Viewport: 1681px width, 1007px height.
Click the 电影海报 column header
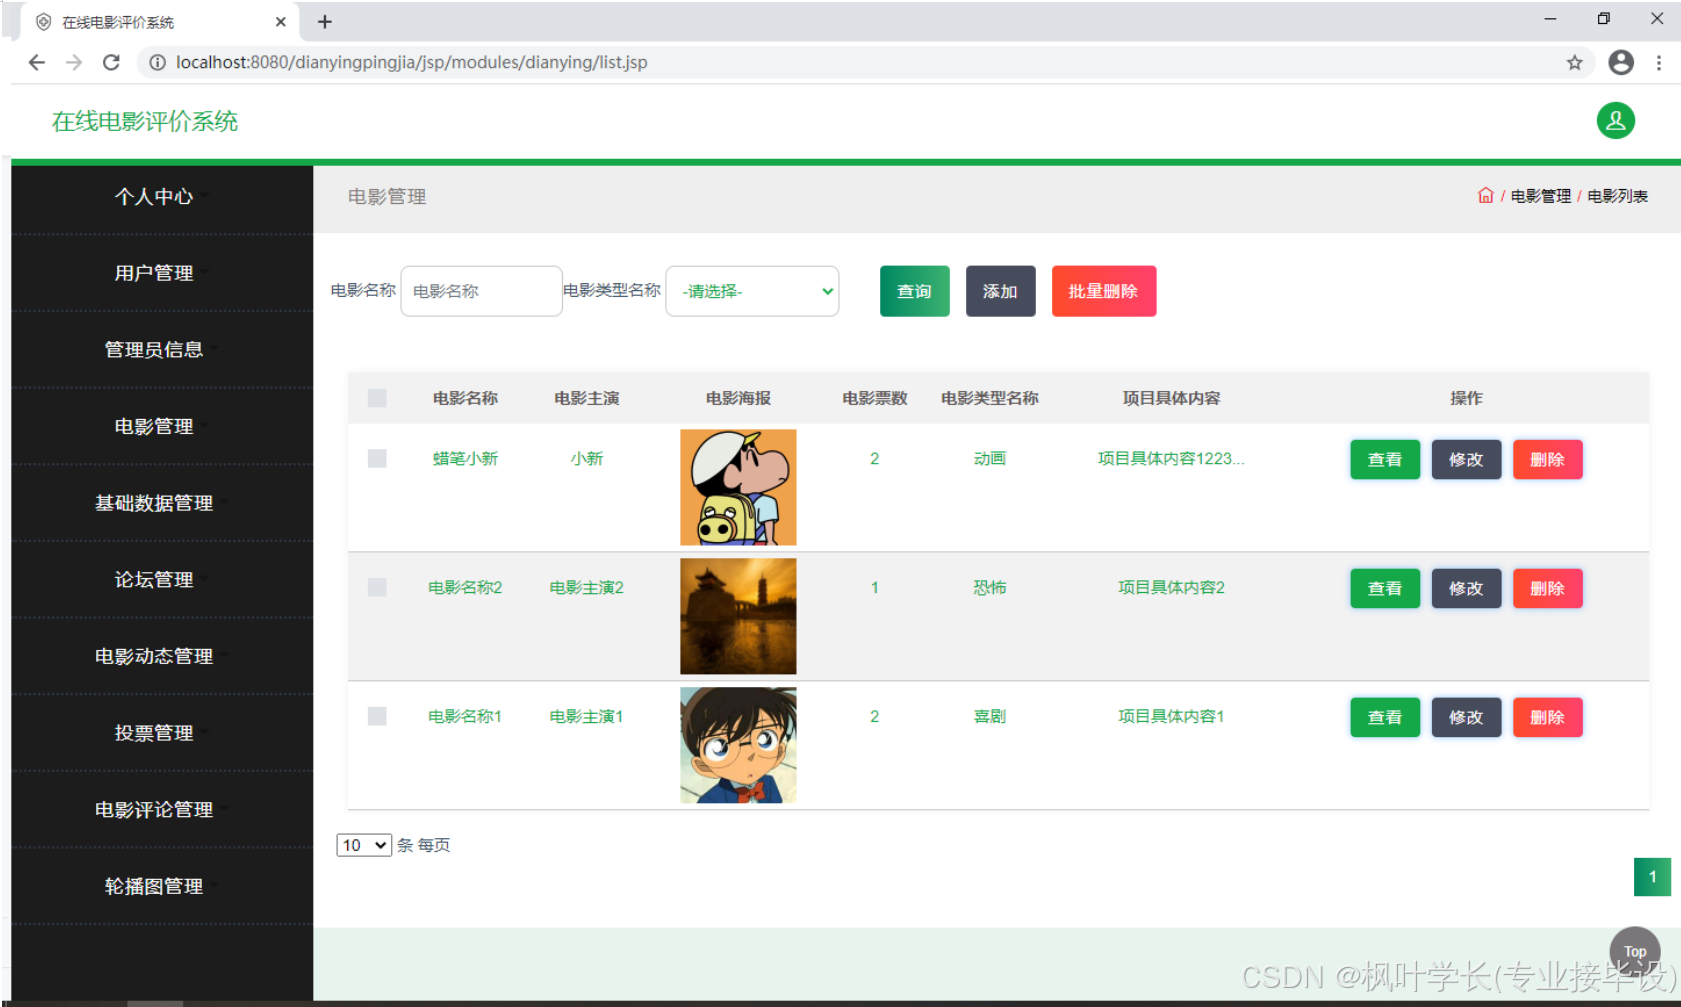738,398
